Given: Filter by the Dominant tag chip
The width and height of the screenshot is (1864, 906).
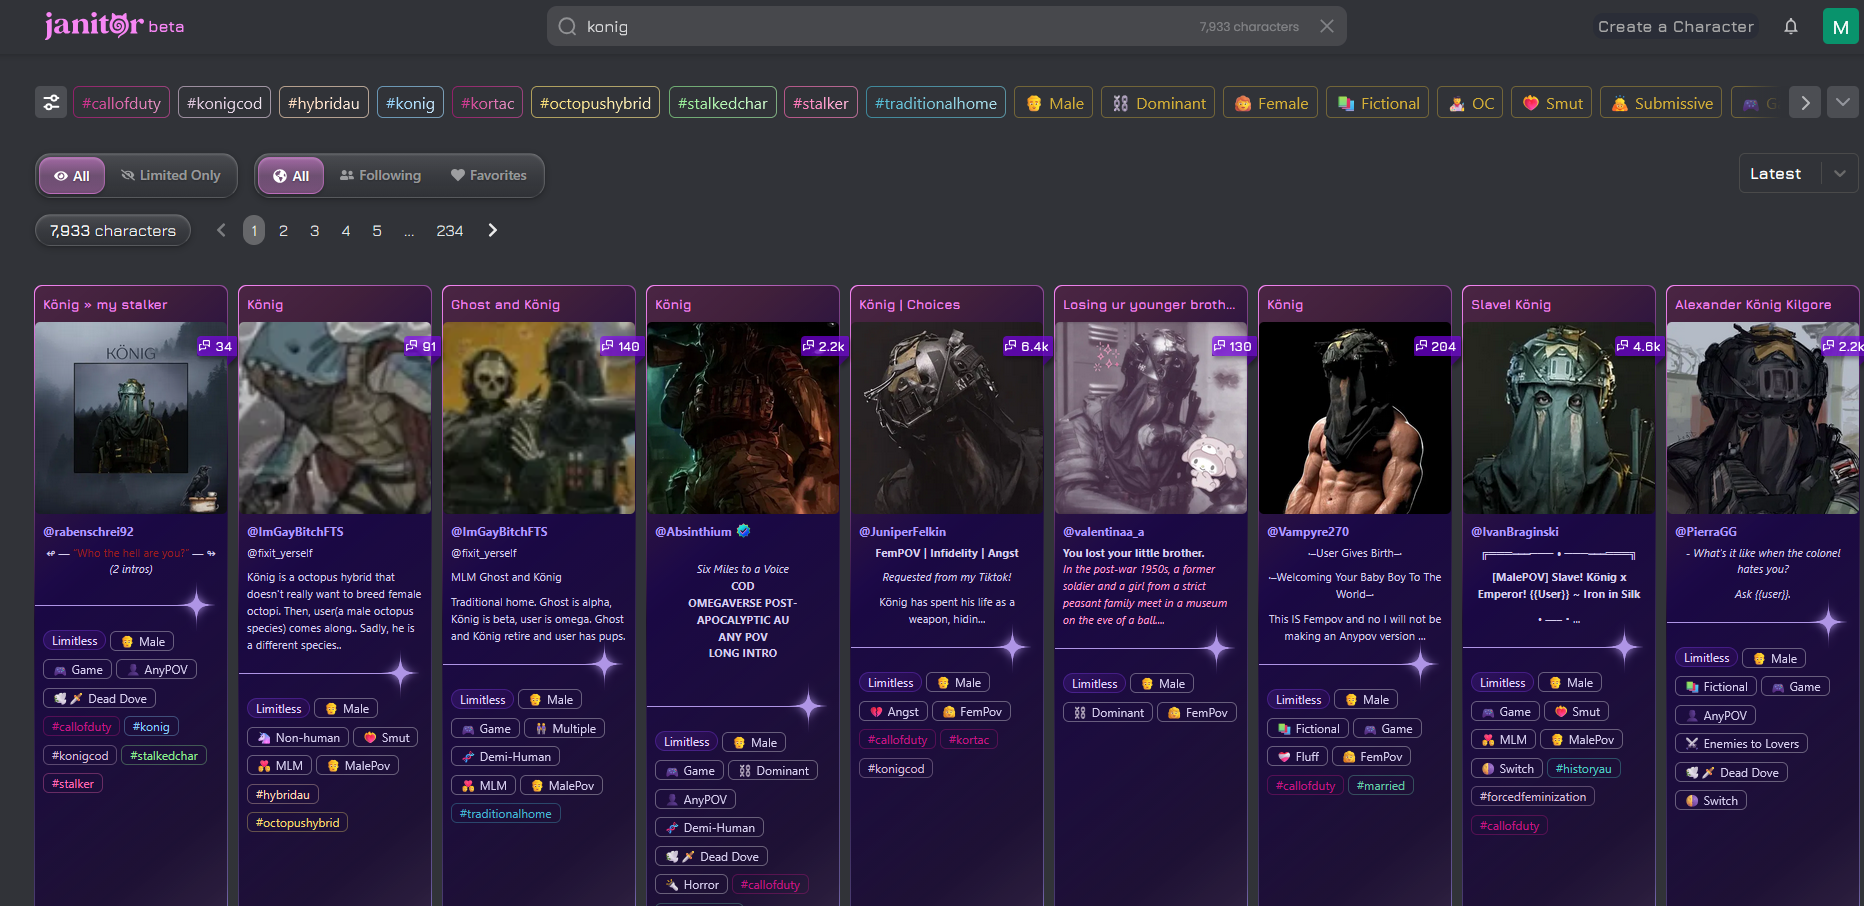Looking at the screenshot, I should [1158, 103].
